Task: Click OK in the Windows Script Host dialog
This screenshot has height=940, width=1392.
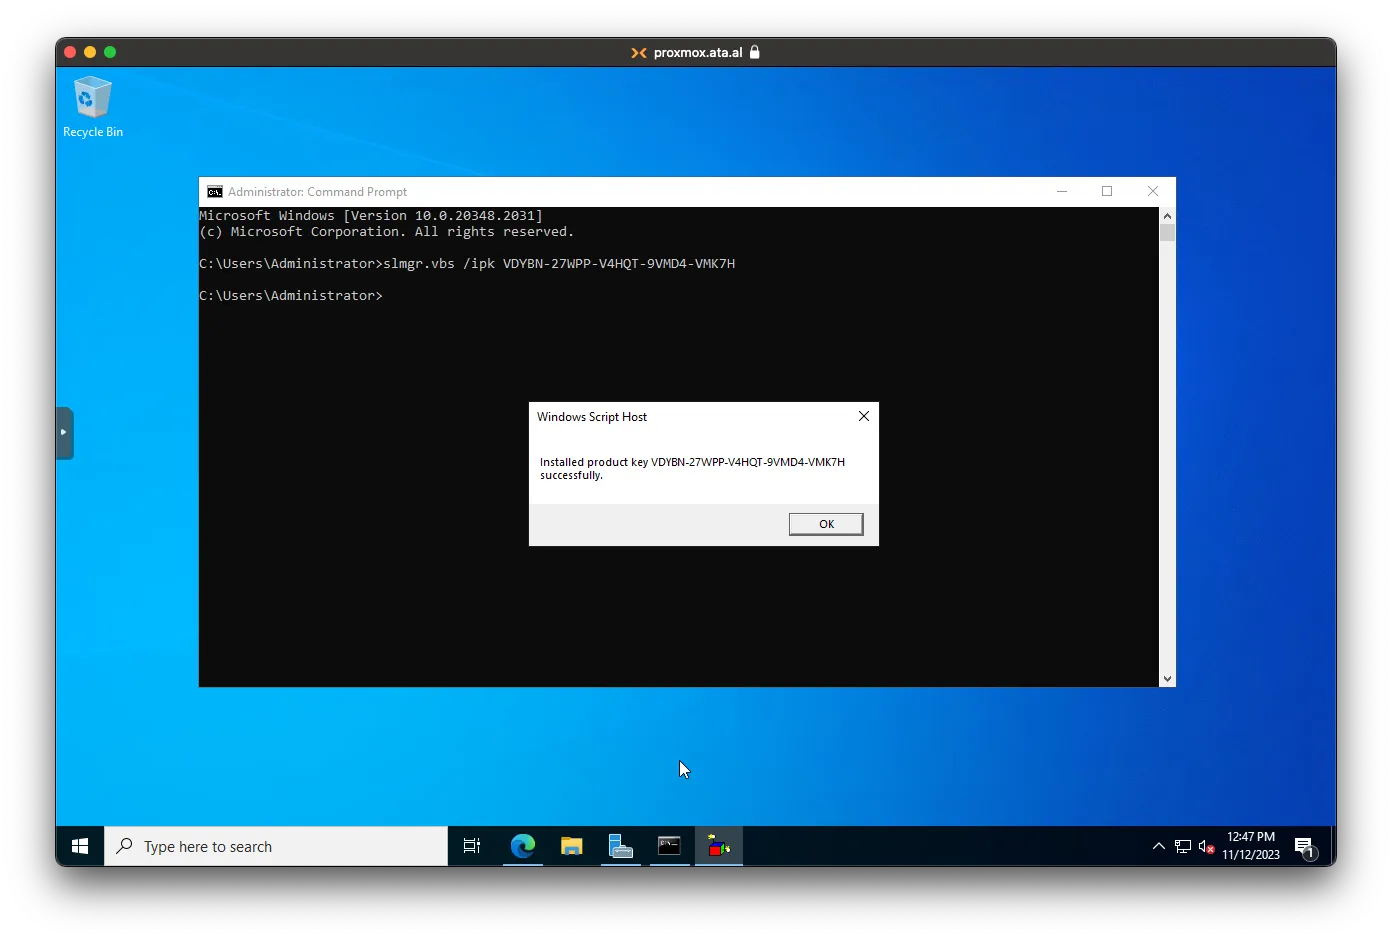Action: click(826, 524)
